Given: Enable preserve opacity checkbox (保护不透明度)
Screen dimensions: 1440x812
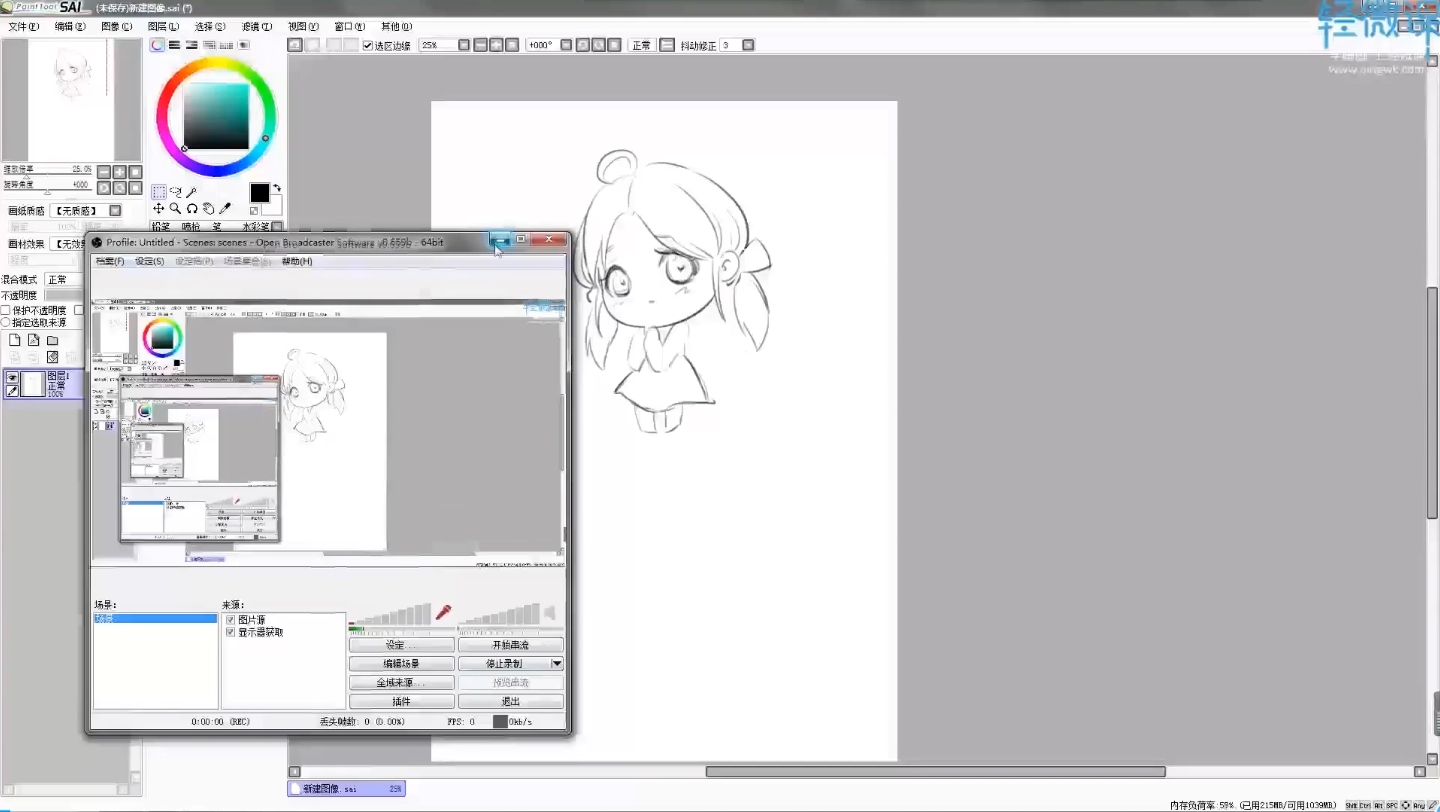Looking at the screenshot, I should [x=5, y=310].
